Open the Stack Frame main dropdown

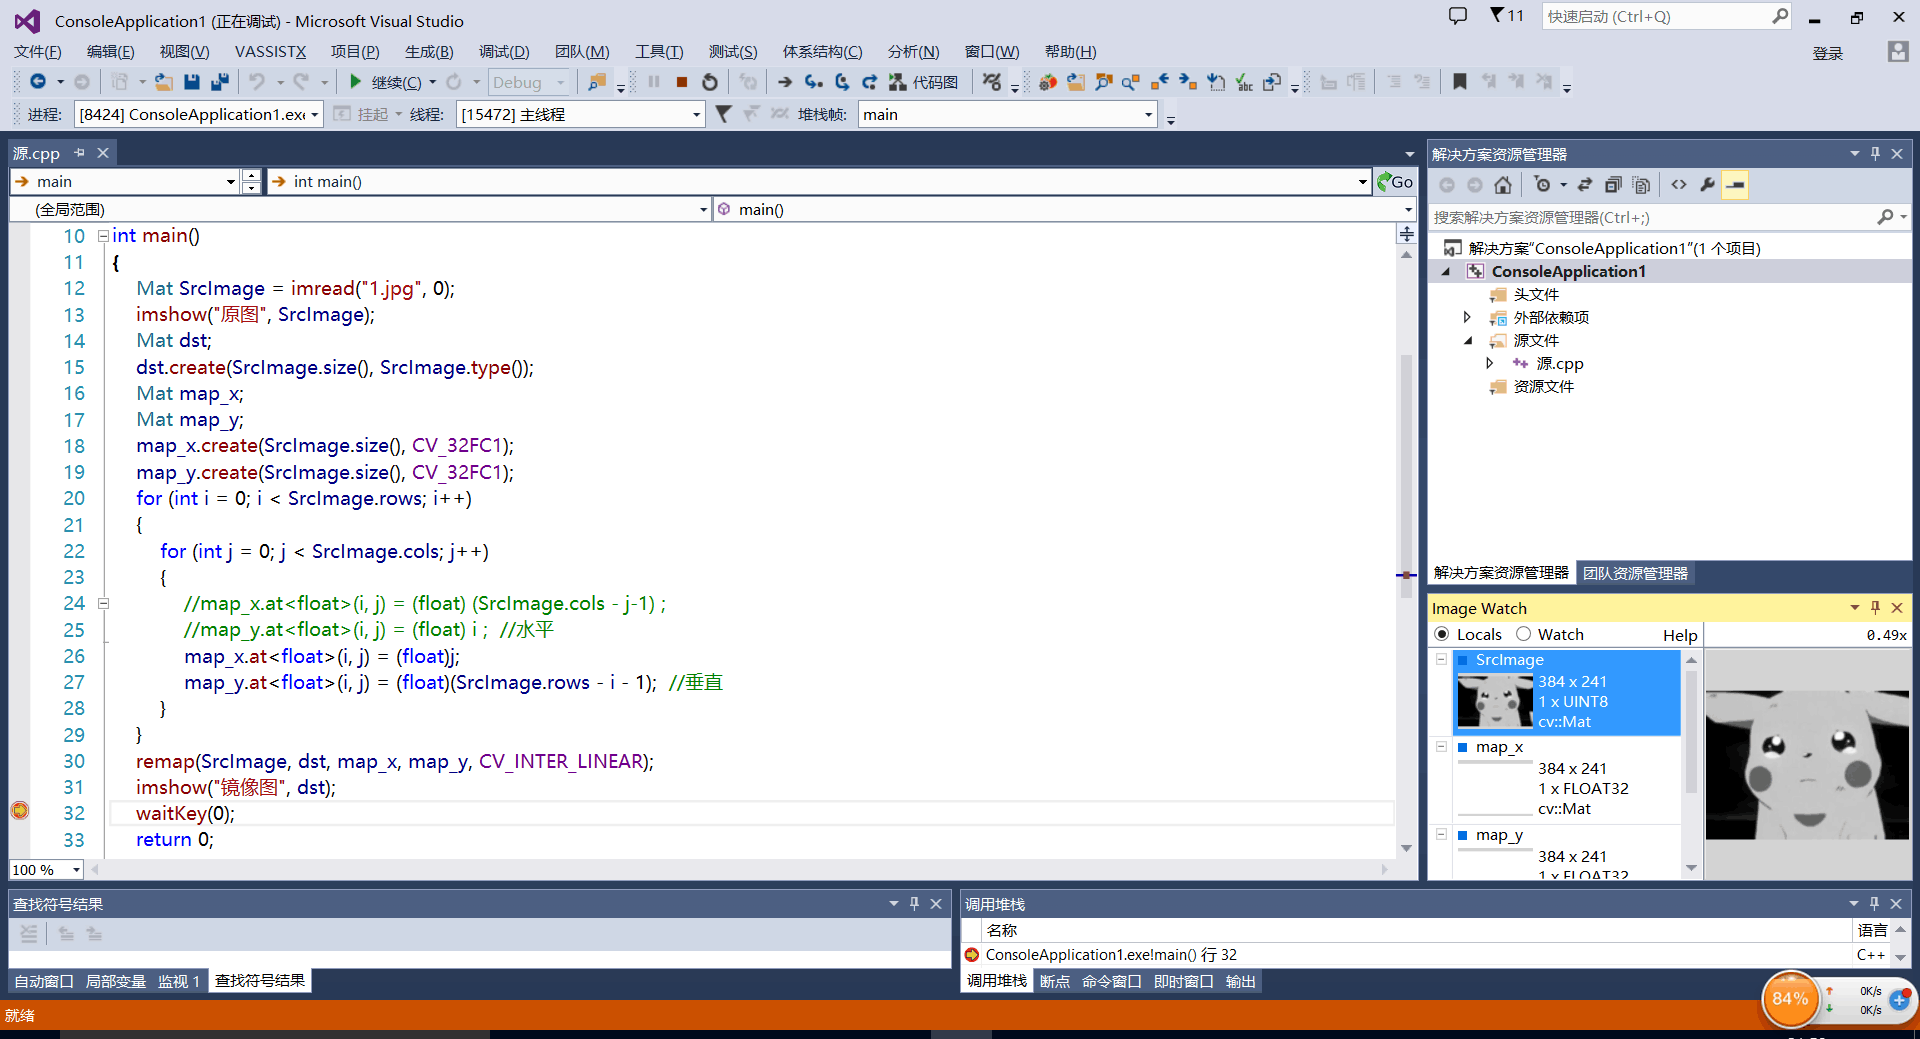tap(1148, 115)
